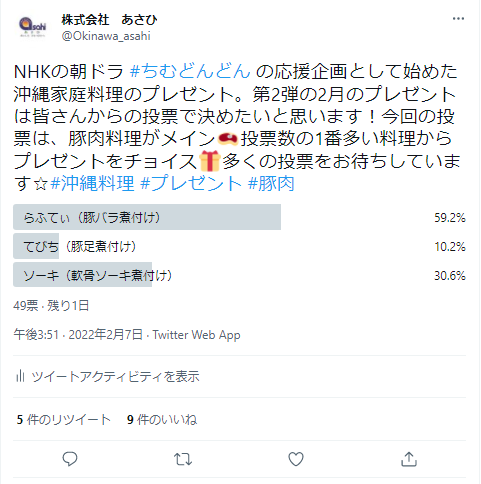Viewport: 481px width, 484px height.
Task: Retweet using the arrows icon
Action: (183, 459)
